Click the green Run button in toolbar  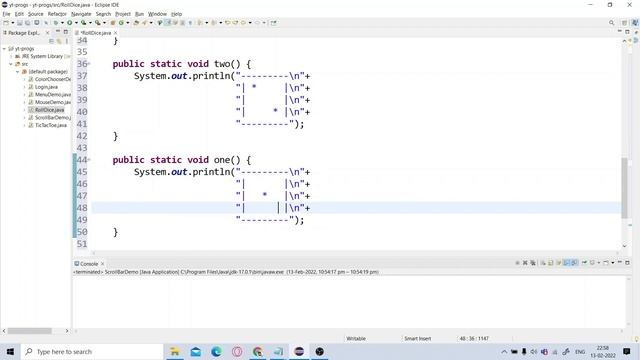(x=69, y=23)
